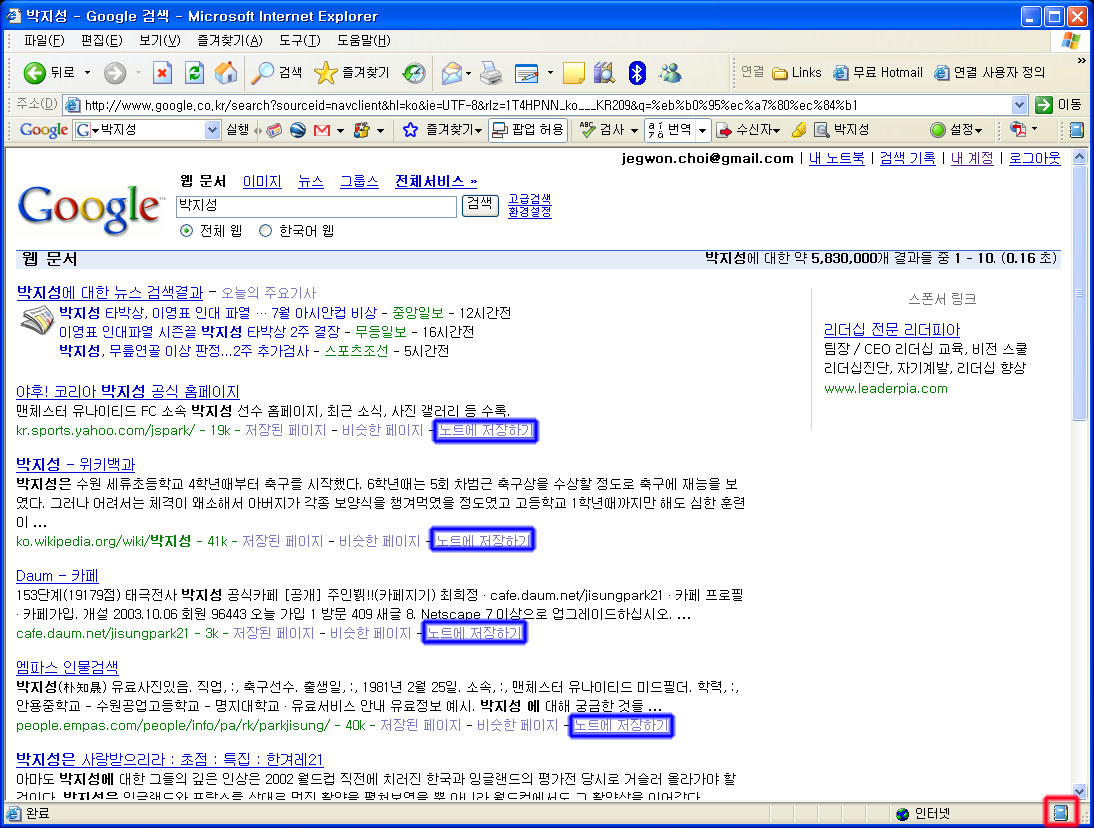Image resolution: width=1094 pixels, height=828 pixels.
Task: Open the 보기(V) menu
Action: point(159,40)
